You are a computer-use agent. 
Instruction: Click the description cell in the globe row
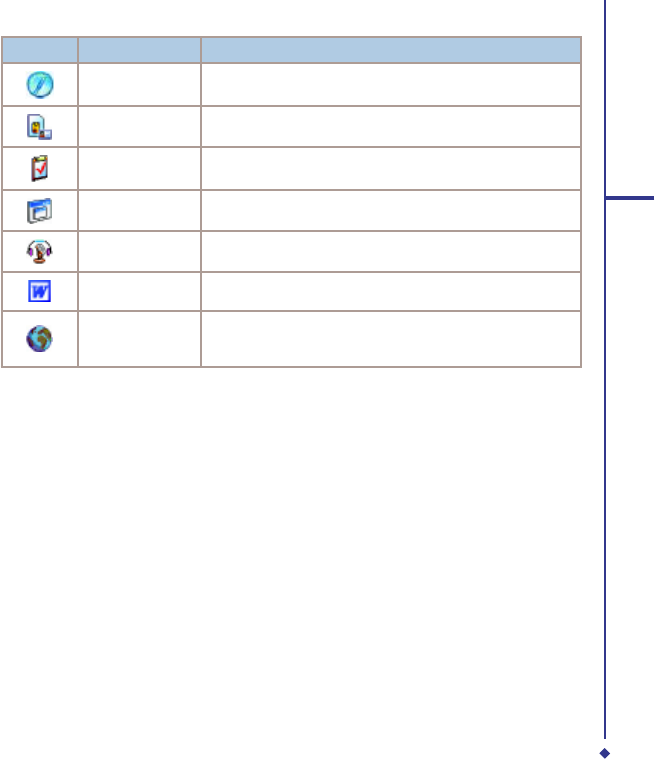[x=391, y=339]
